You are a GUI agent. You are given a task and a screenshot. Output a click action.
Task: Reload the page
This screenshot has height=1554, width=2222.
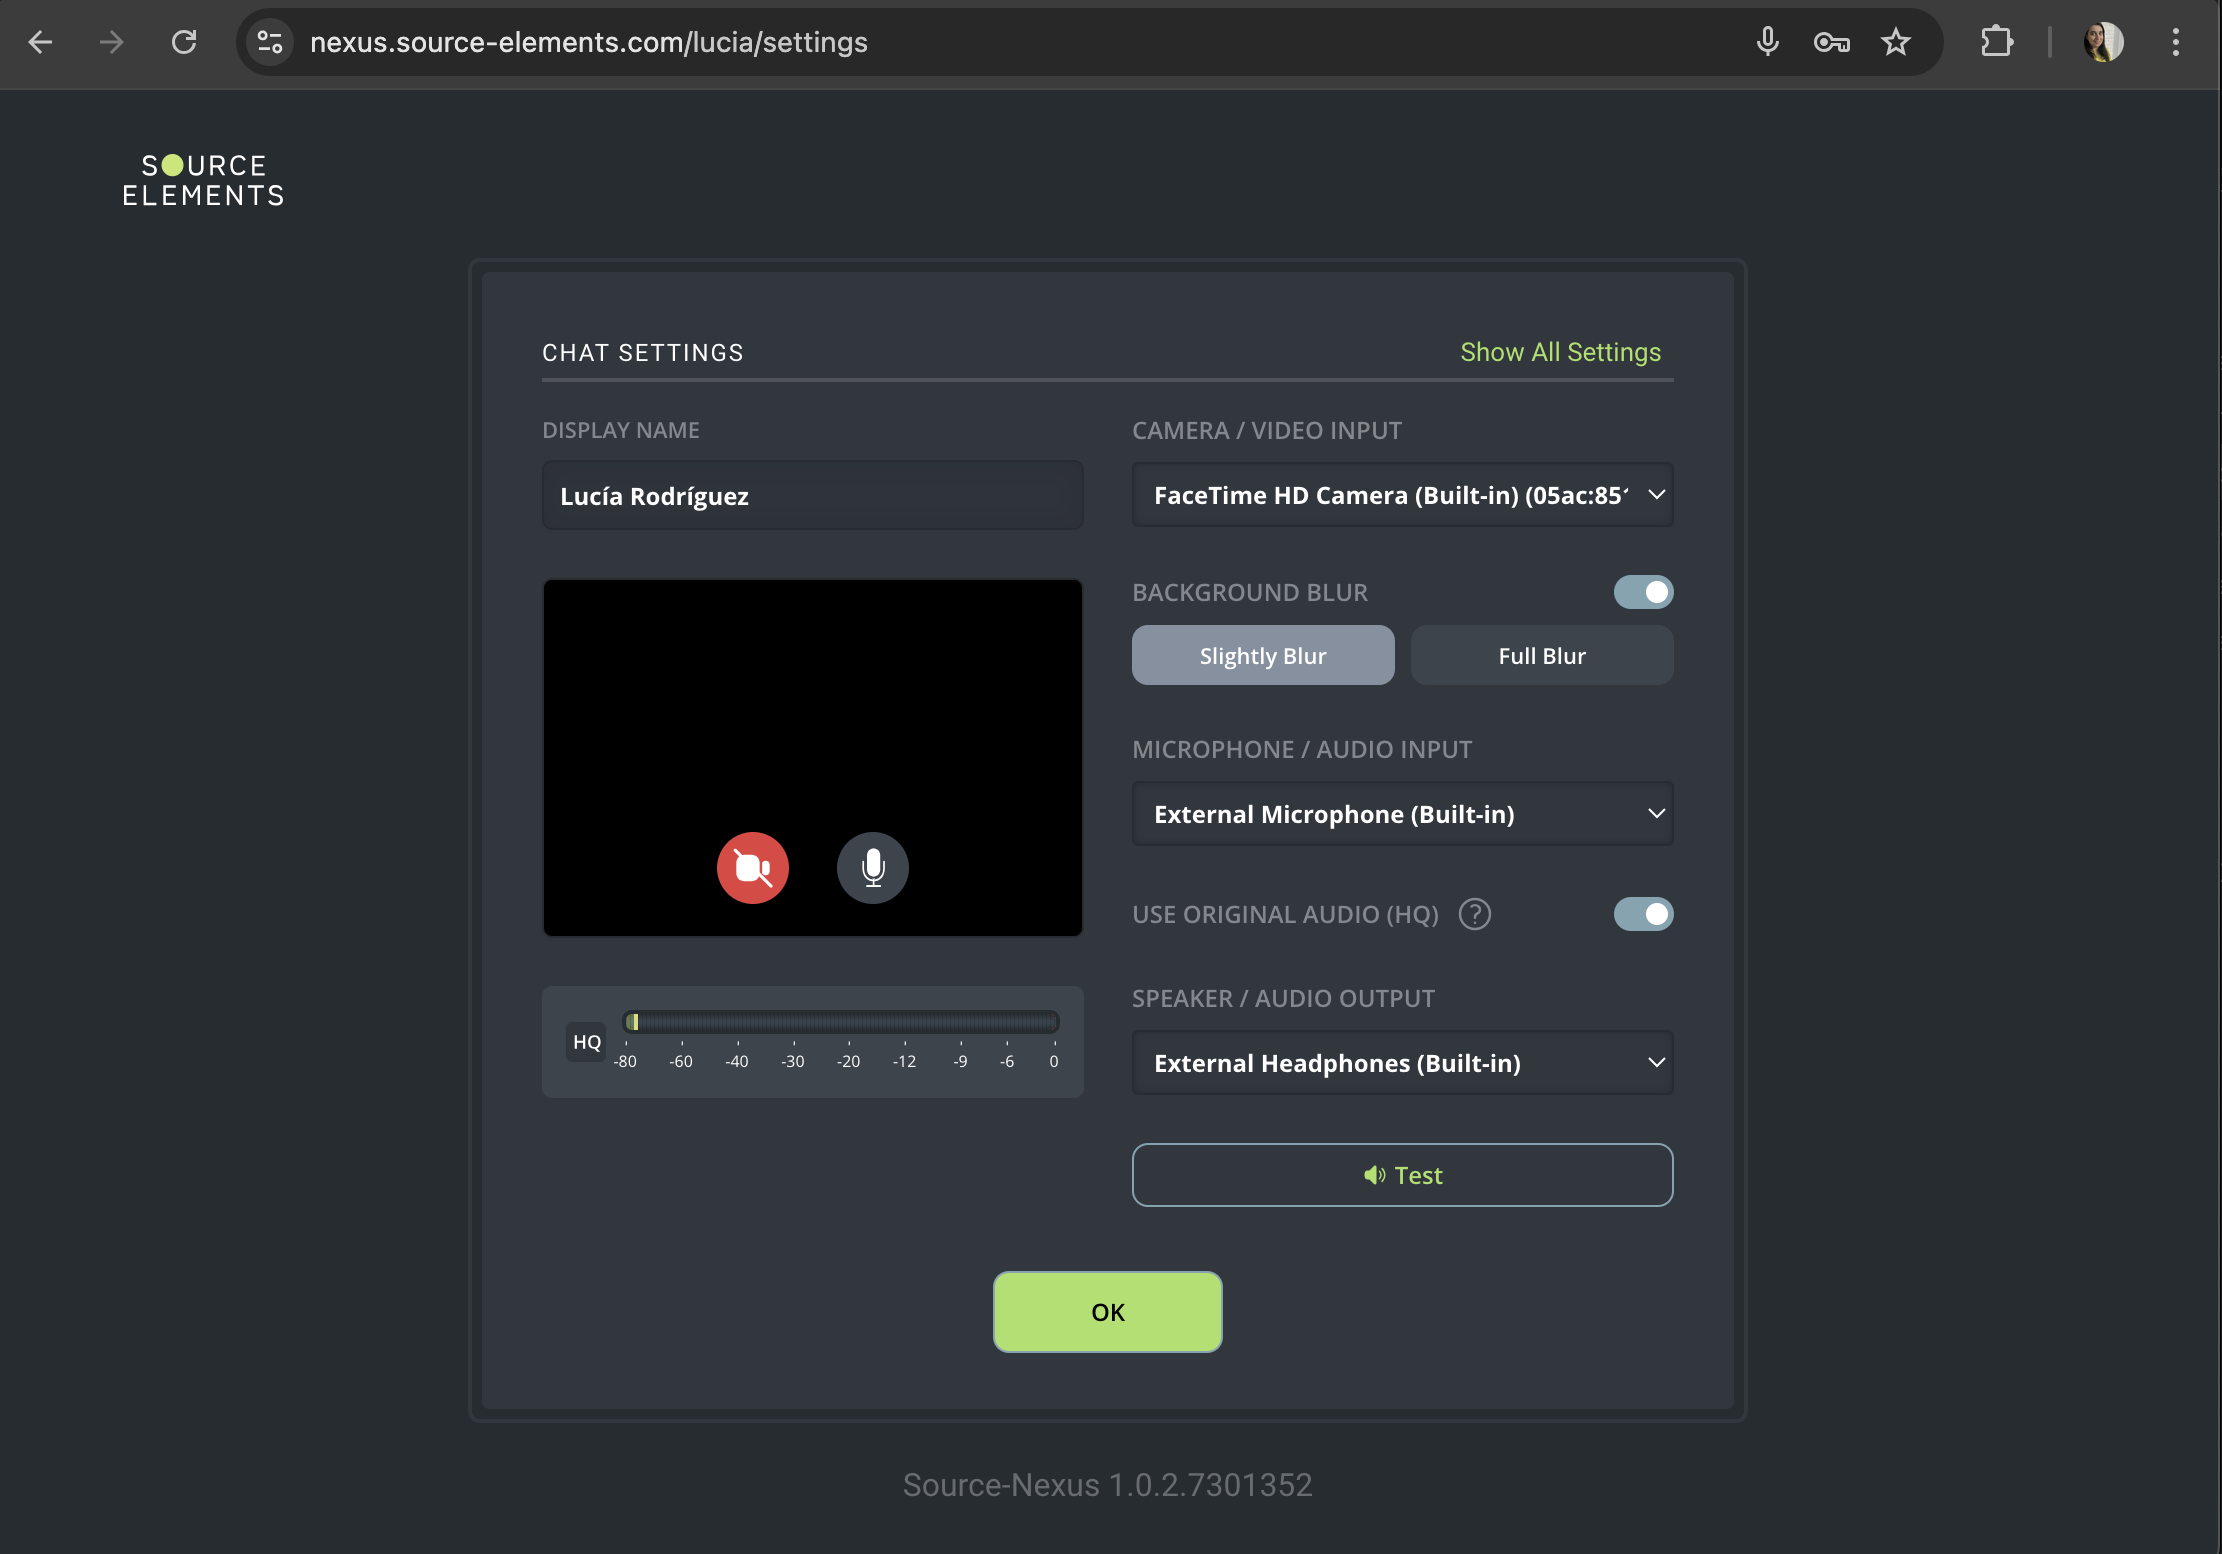pos(184,42)
